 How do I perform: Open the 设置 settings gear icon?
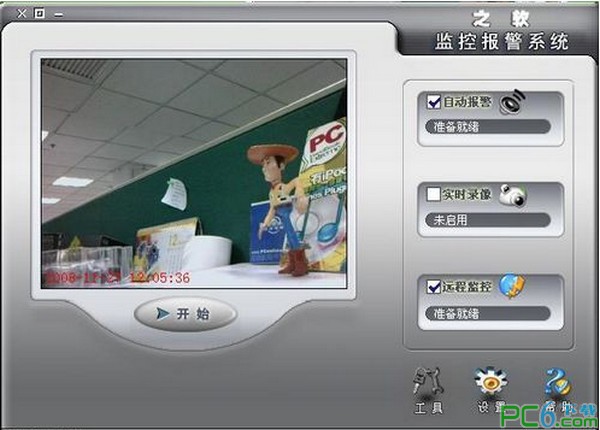tap(491, 391)
